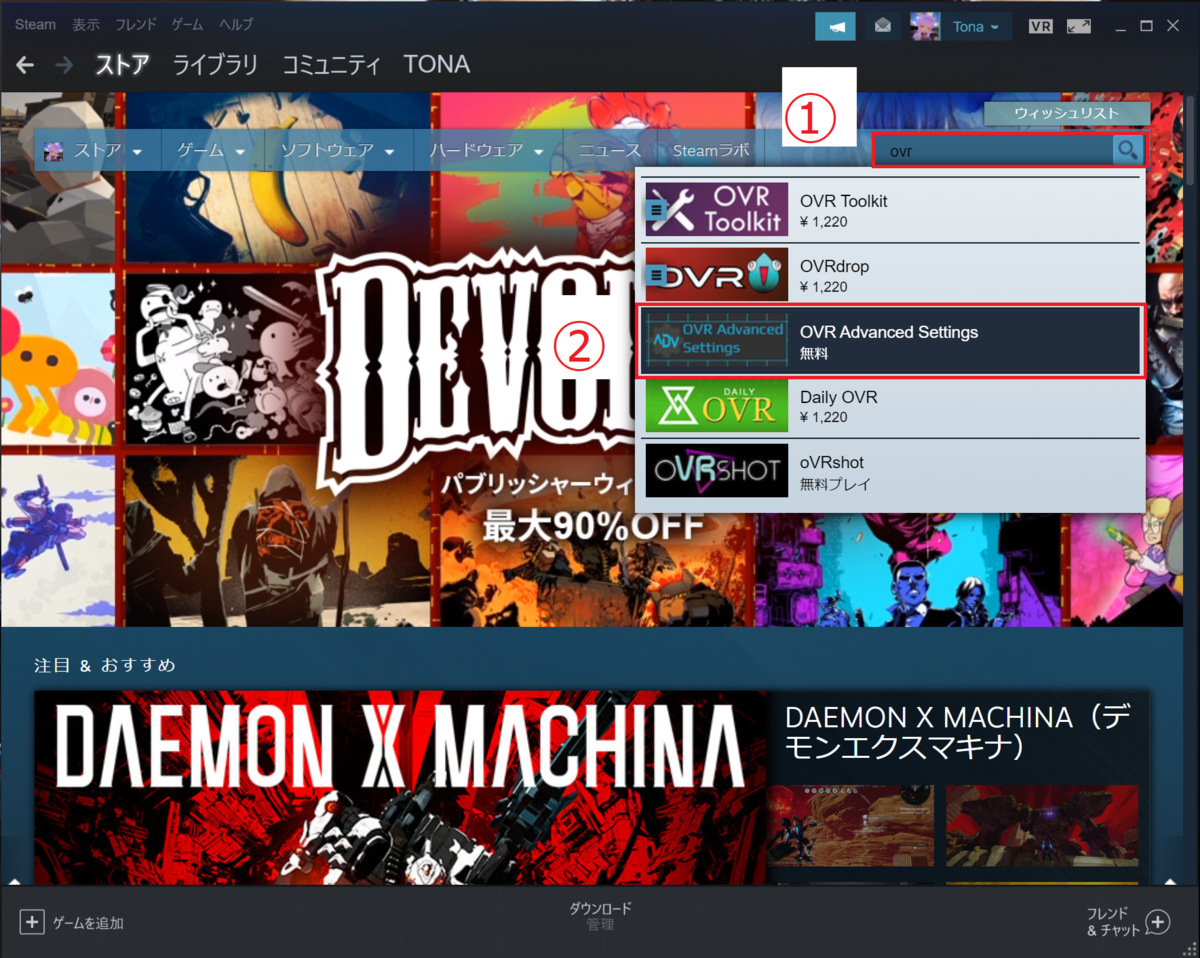
Task: Click the search magnifier icon
Action: coord(1127,151)
